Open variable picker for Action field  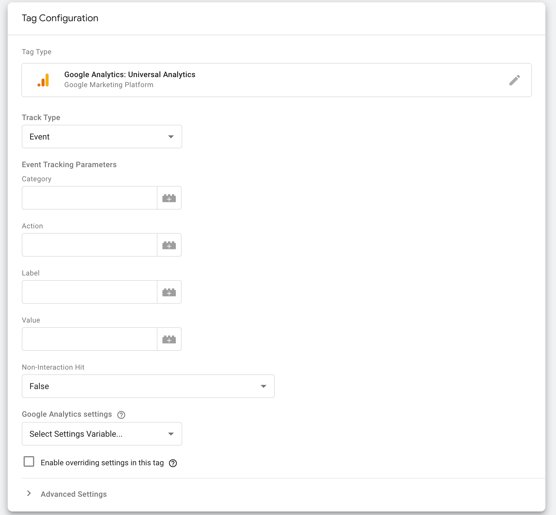[x=169, y=245]
